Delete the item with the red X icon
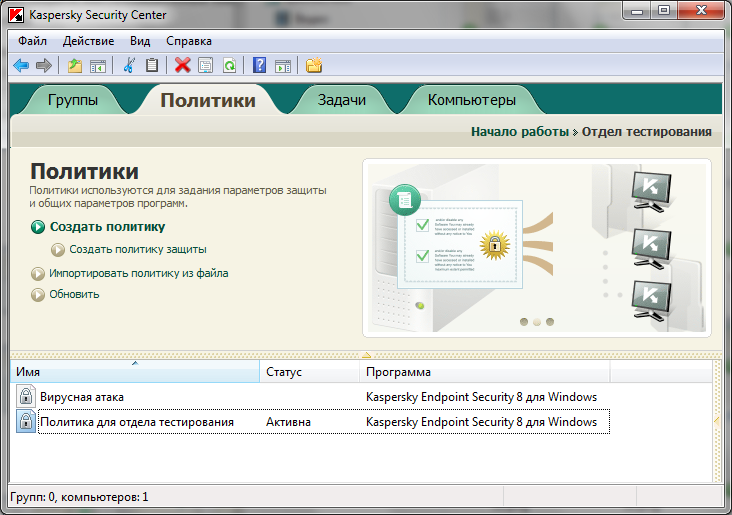Image resolution: width=732 pixels, height=515 pixels. tap(183, 66)
